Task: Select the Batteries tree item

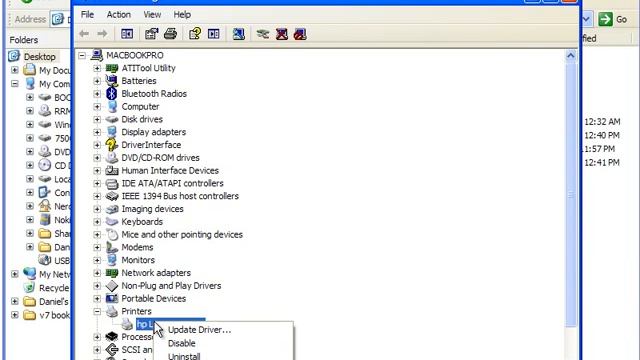Action: click(139, 81)
